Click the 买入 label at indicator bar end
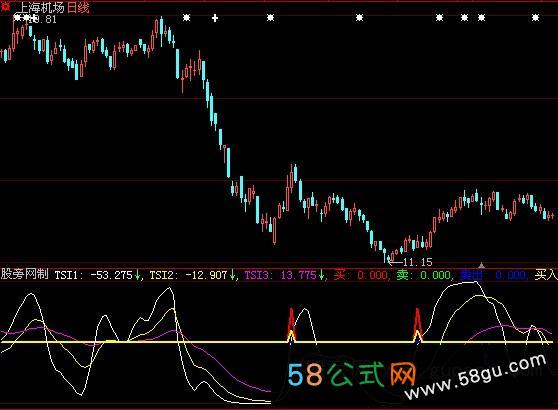558x410 pixels. (546, 275)
